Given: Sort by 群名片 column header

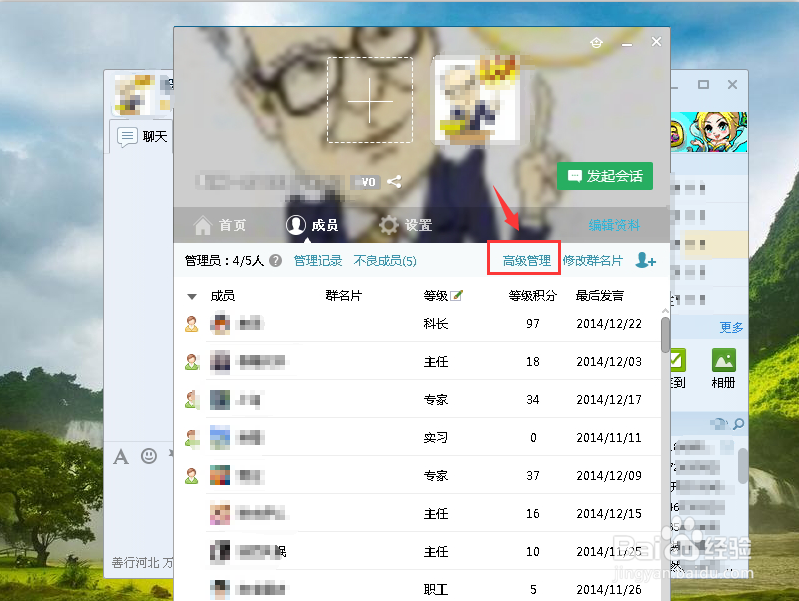Looking at the screenshot, I should pyautogui.click(x=344, y=296).
